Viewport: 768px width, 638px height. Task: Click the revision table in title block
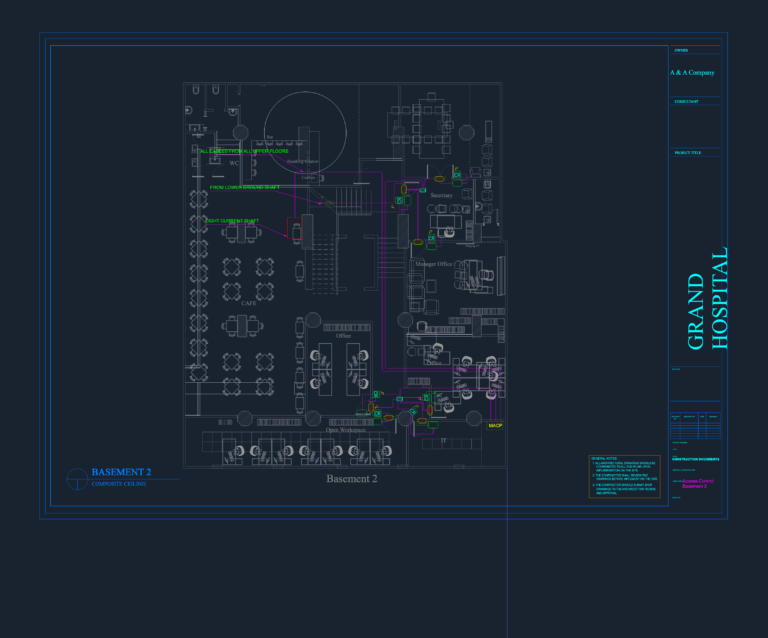pyautogui.click(x=696, y=426)
